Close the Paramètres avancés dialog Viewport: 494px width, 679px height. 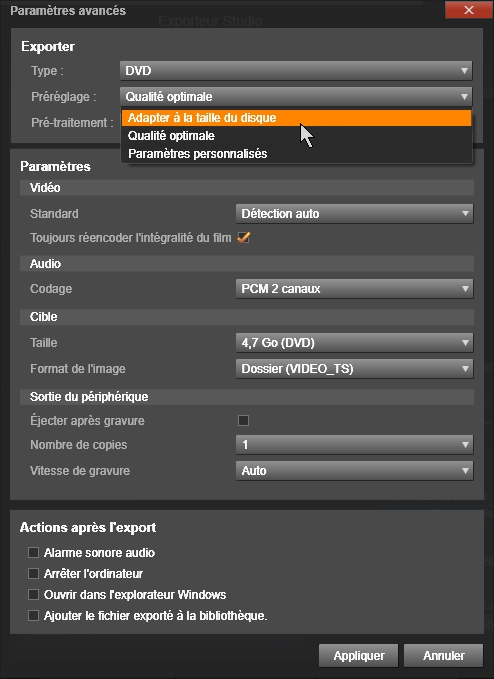(468, 10)
